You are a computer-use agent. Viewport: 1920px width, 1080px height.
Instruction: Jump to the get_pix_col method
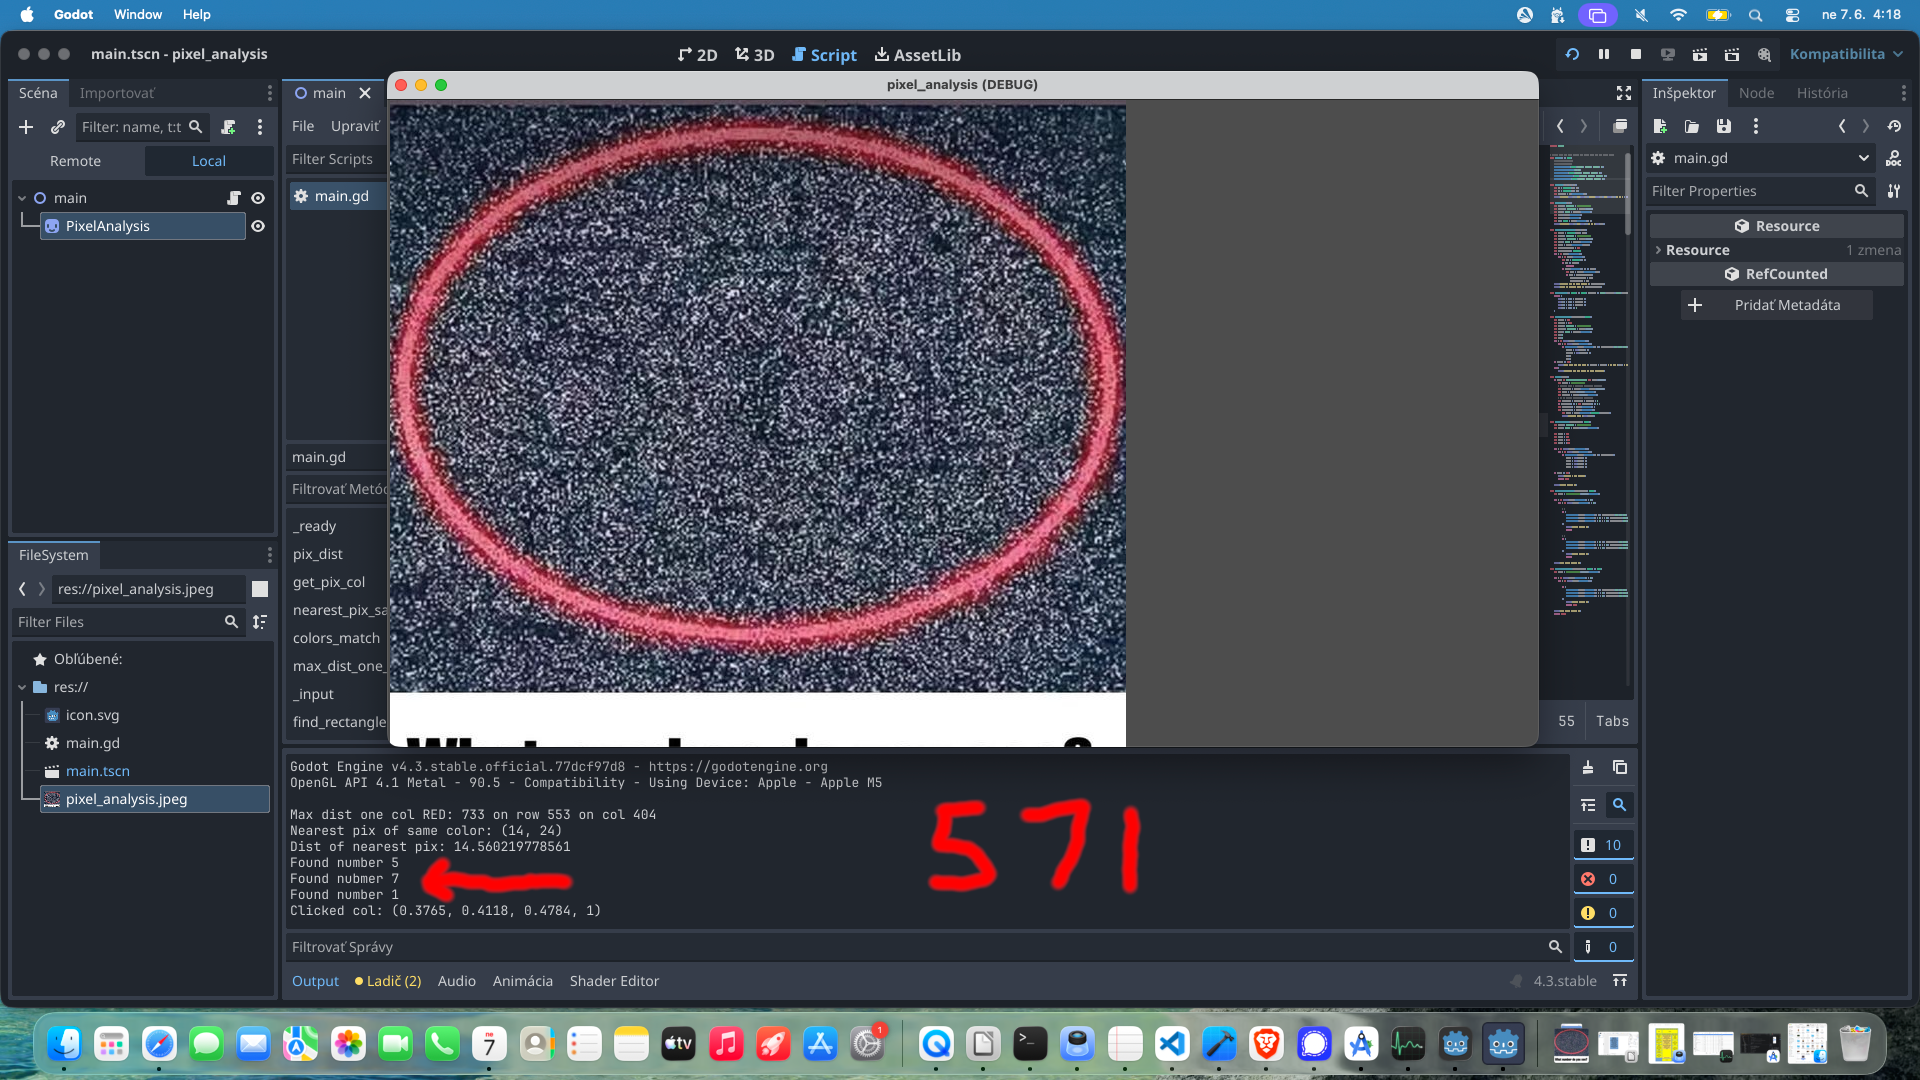[x=329, y=582]
